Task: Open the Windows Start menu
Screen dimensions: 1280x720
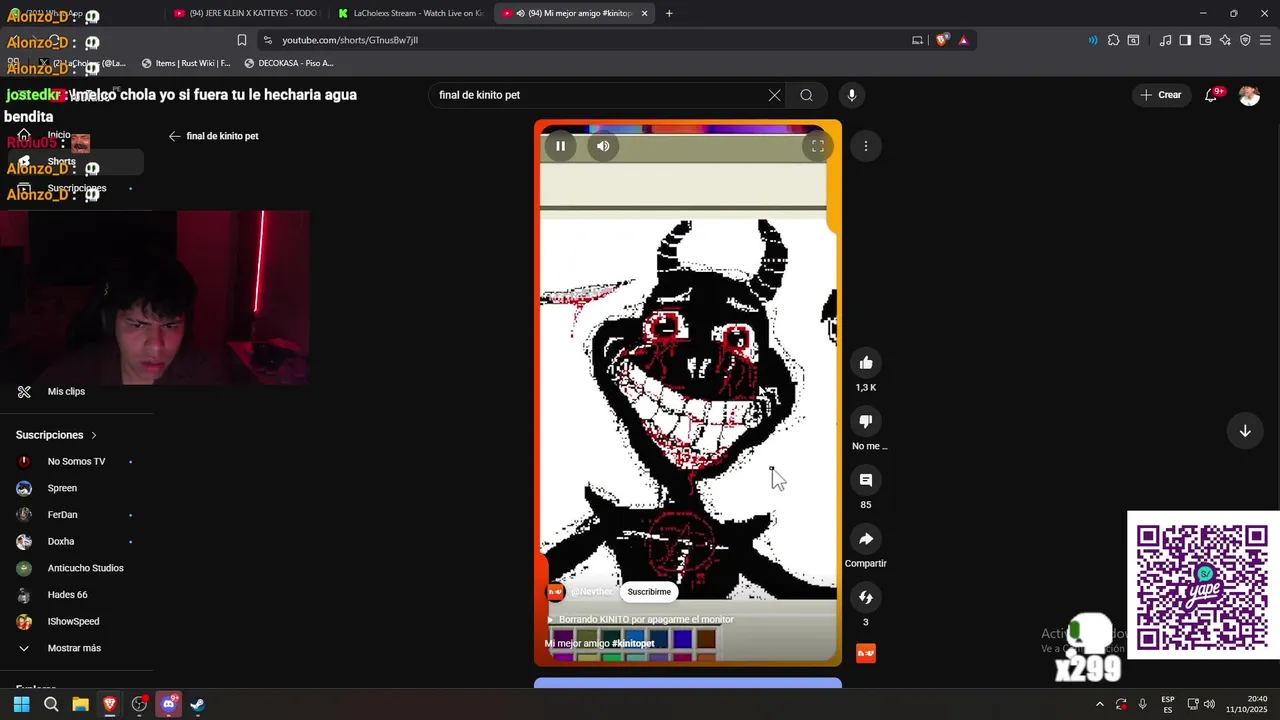Action: pos(21,704)
